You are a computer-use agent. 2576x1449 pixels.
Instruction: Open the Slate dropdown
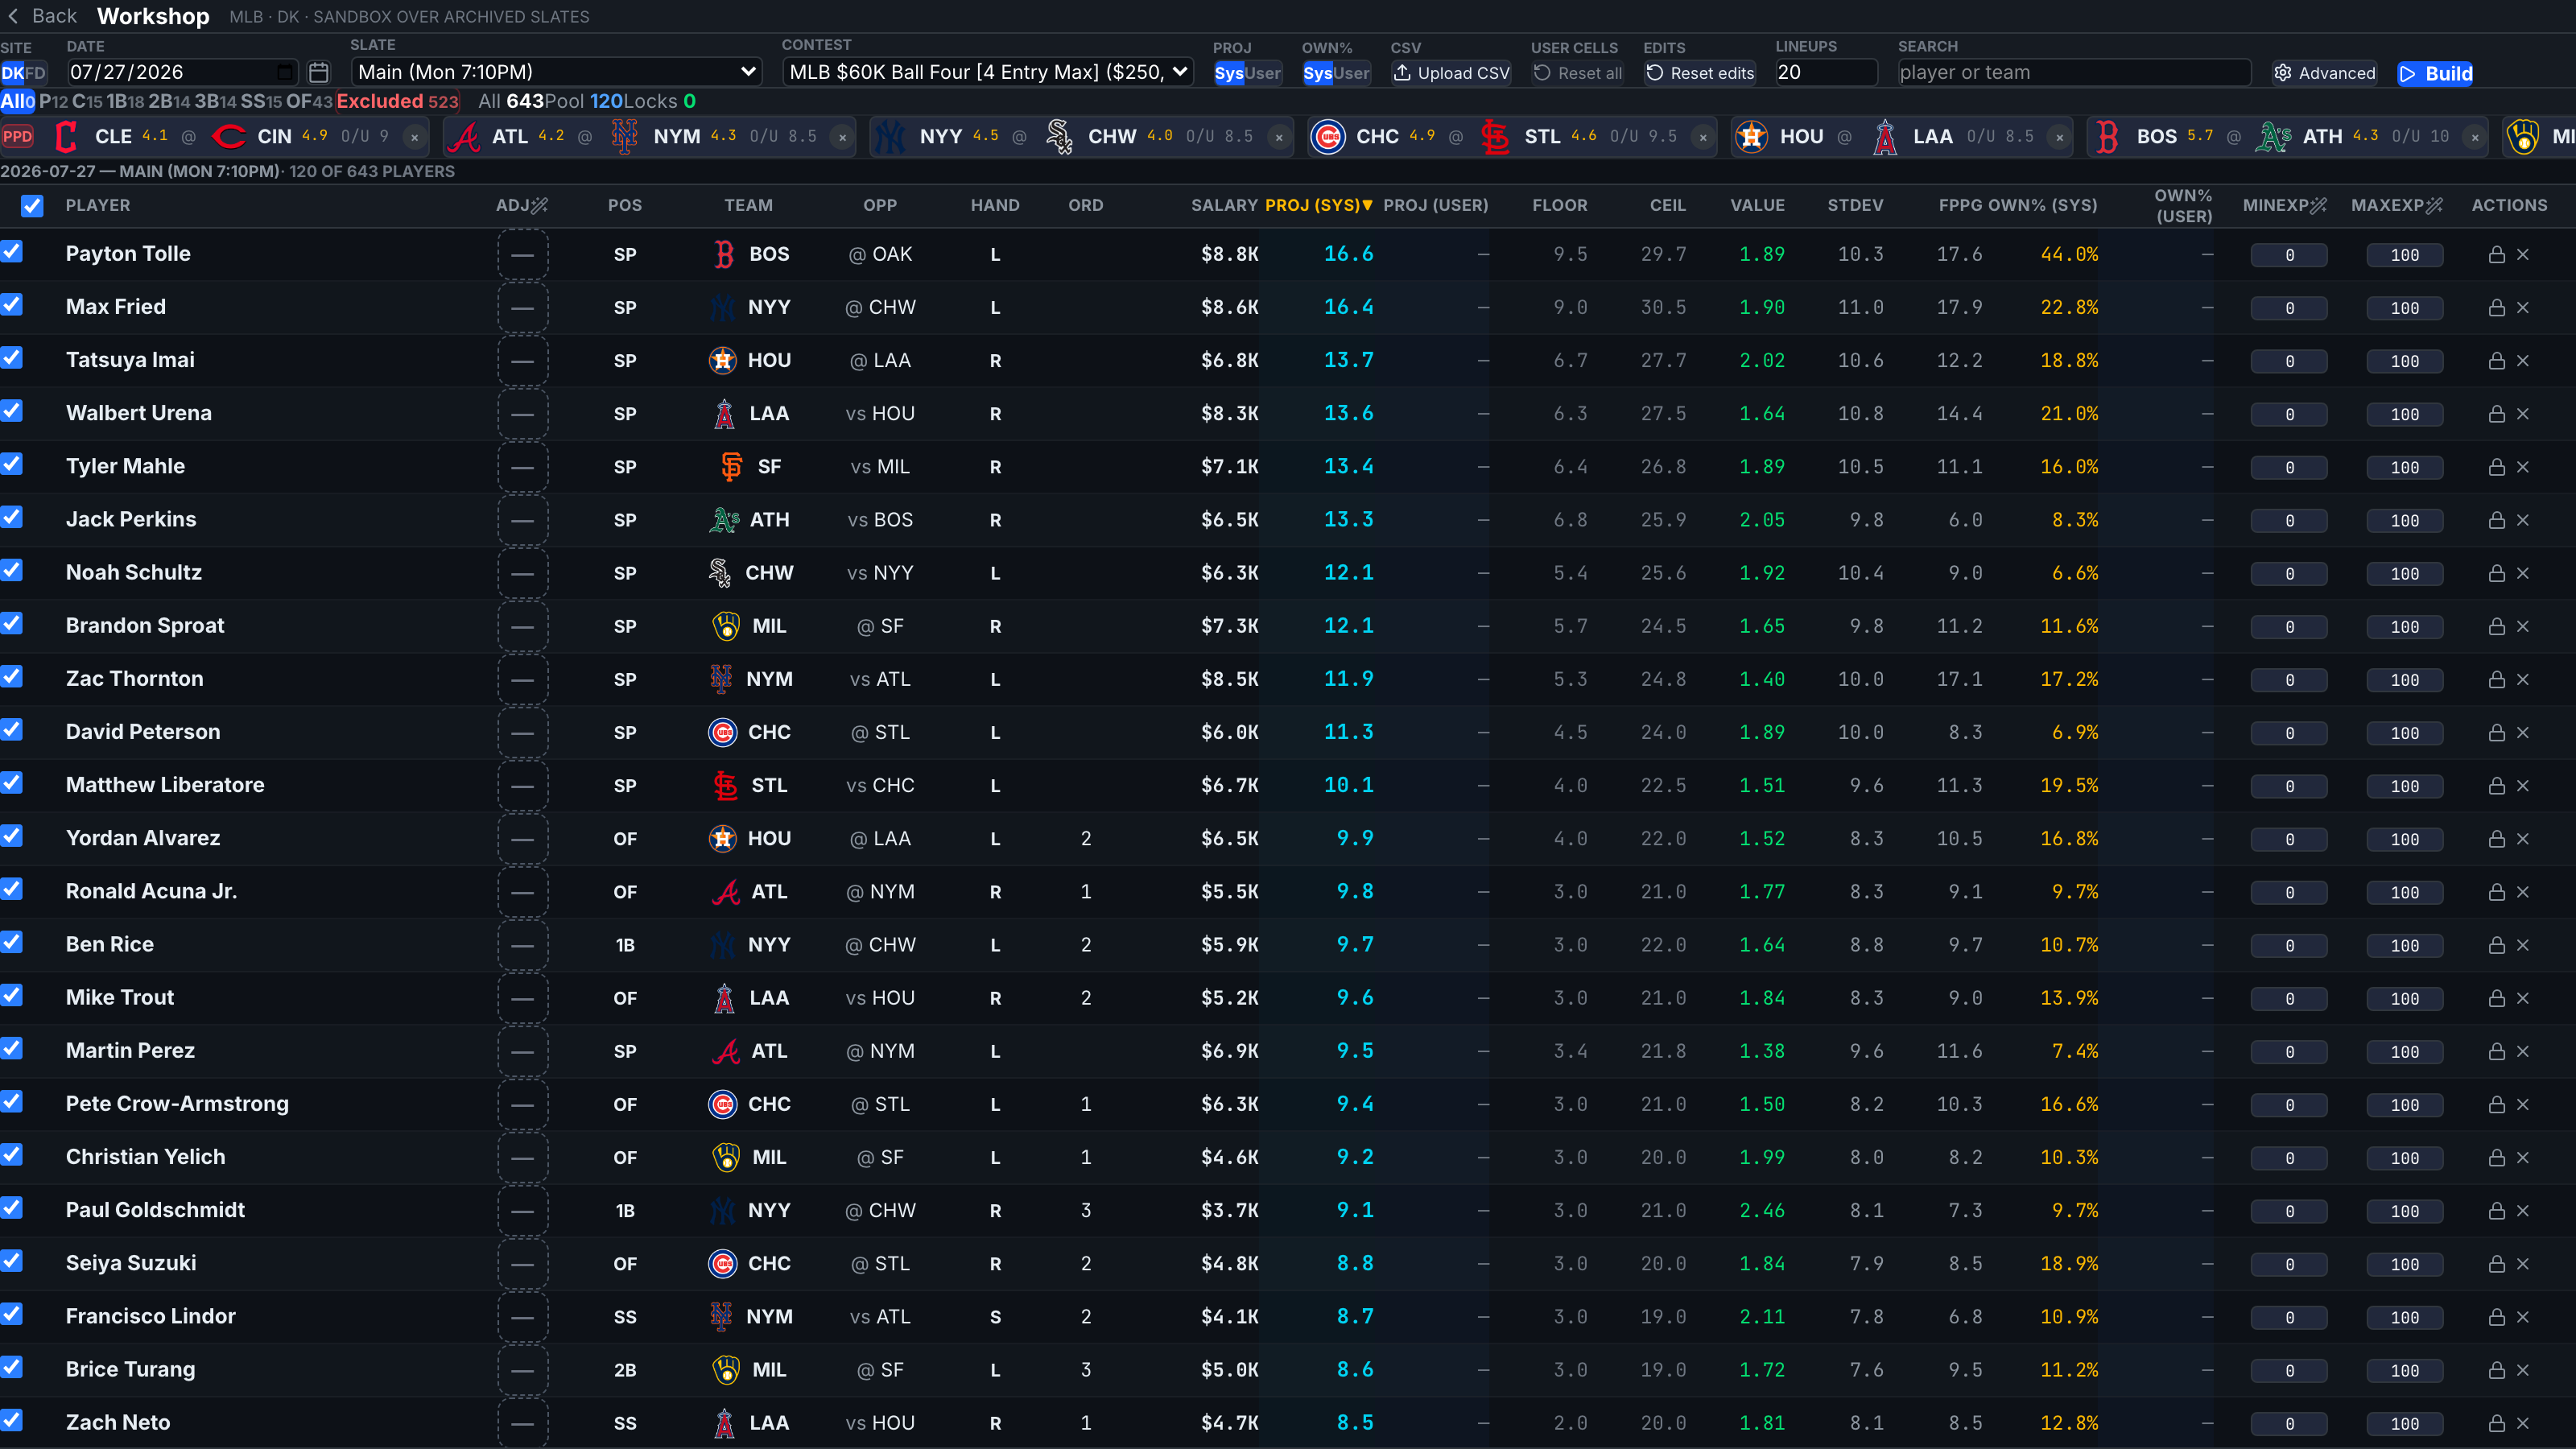click(556, 72)
